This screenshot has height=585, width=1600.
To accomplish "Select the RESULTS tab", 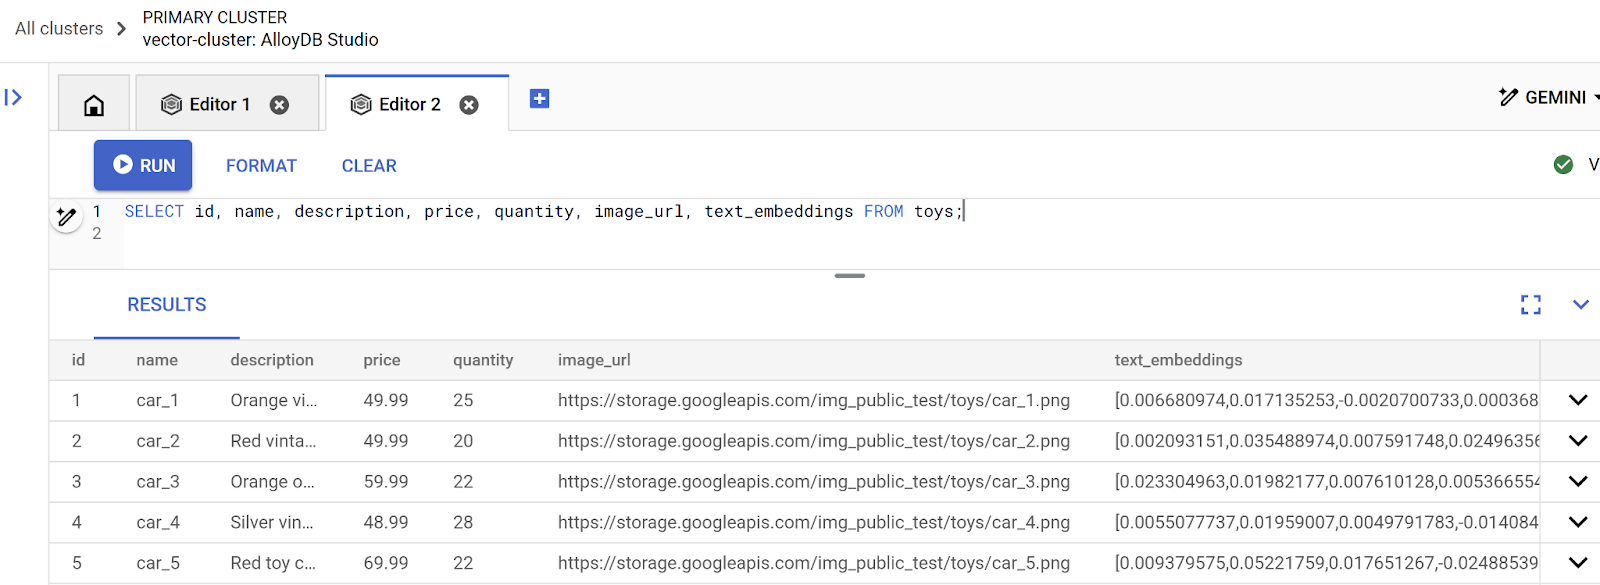I will 167,305.
